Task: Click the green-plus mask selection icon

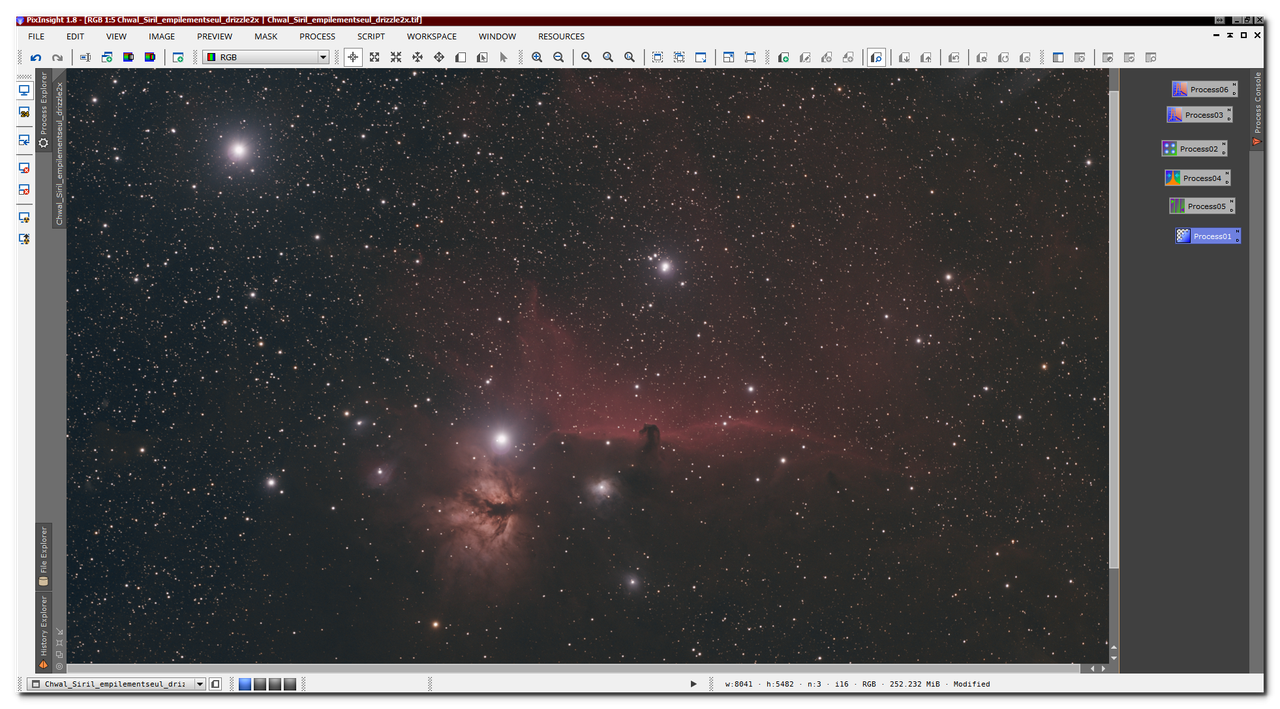Action: (x=783, y=57)
